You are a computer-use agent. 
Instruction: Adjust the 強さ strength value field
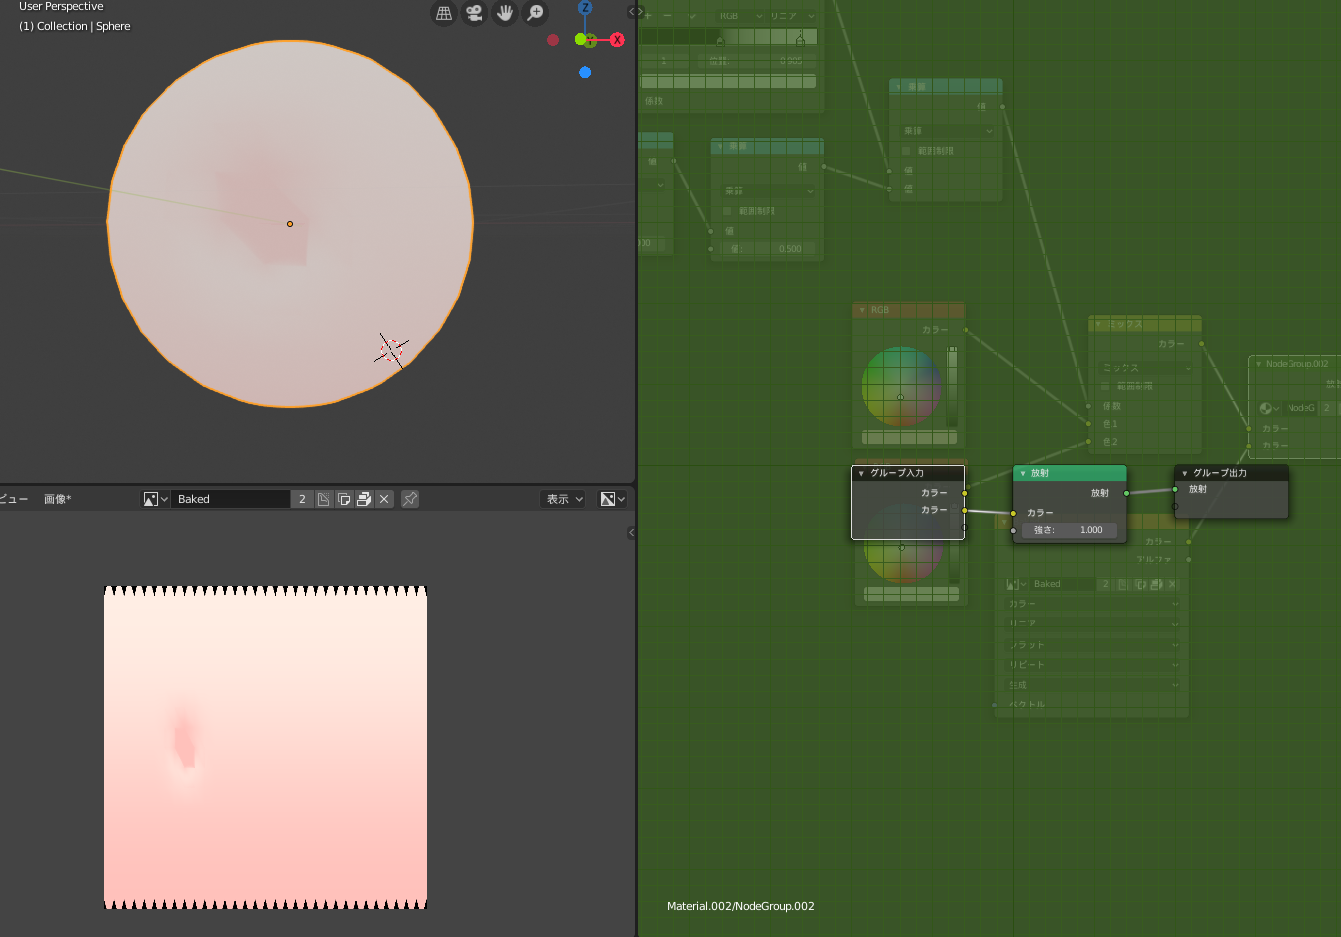1069,530
